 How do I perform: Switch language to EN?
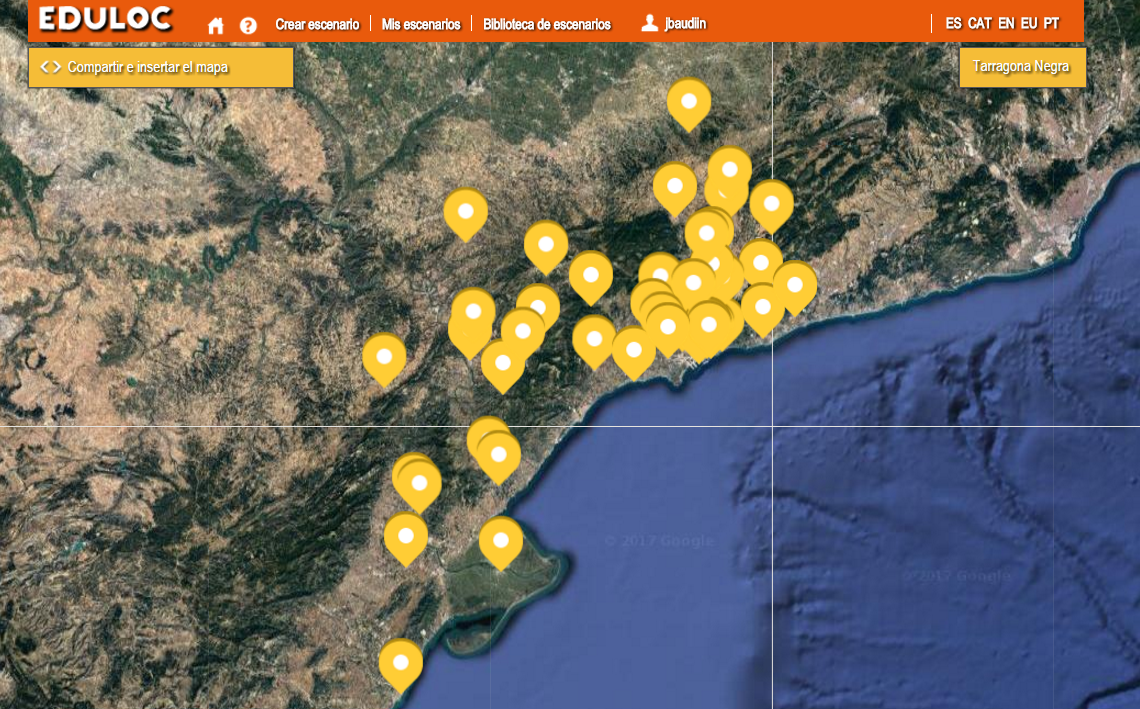pyautogui.click(x=1006, y=23)
